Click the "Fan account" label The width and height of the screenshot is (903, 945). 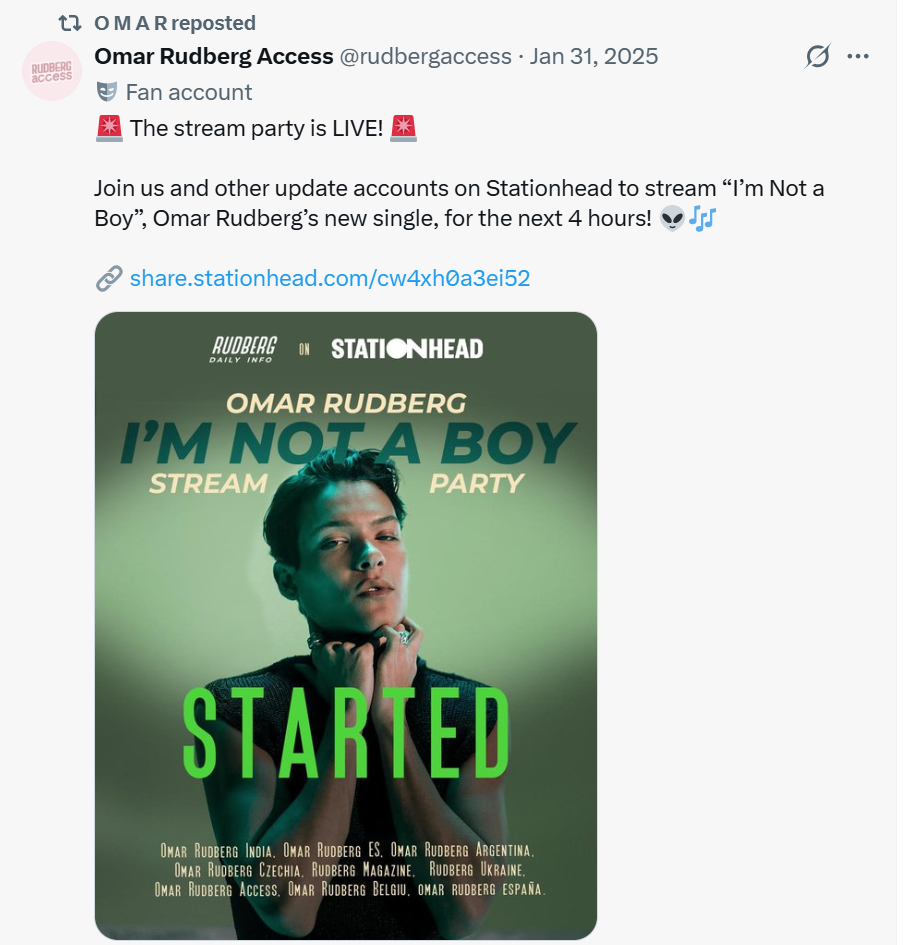click(x=189, y=93)
